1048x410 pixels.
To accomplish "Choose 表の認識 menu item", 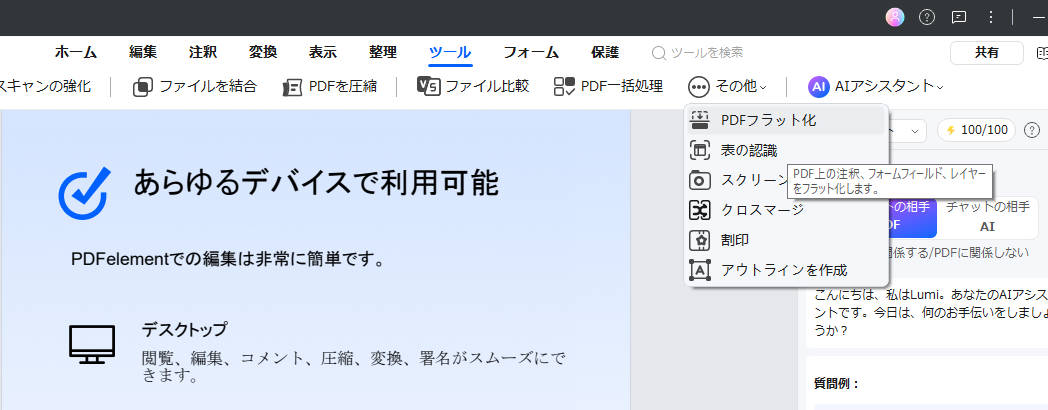I will [787, 150].
